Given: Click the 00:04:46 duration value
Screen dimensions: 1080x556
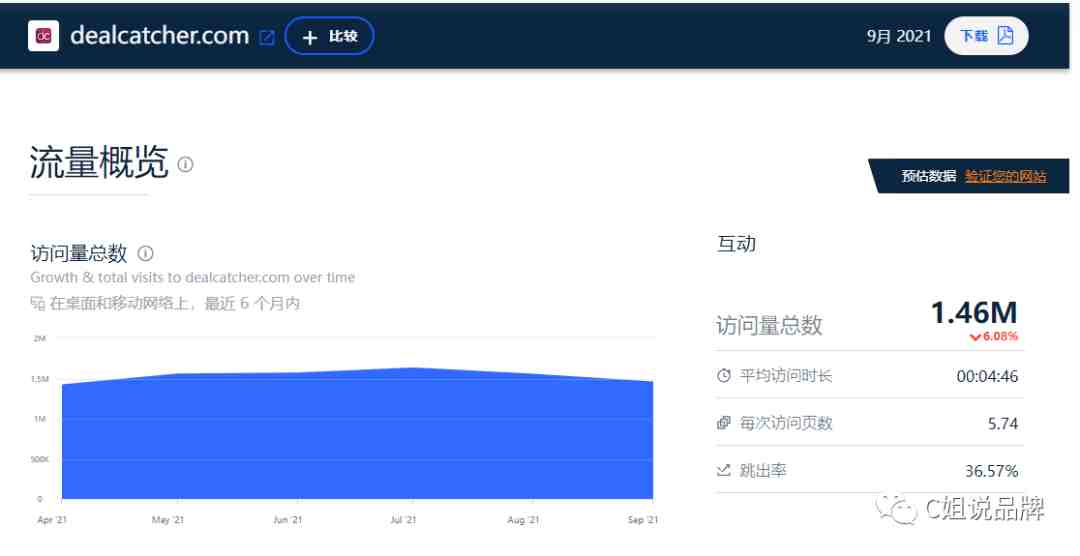Looking at the screenshot, I should (x=987, y=376).
